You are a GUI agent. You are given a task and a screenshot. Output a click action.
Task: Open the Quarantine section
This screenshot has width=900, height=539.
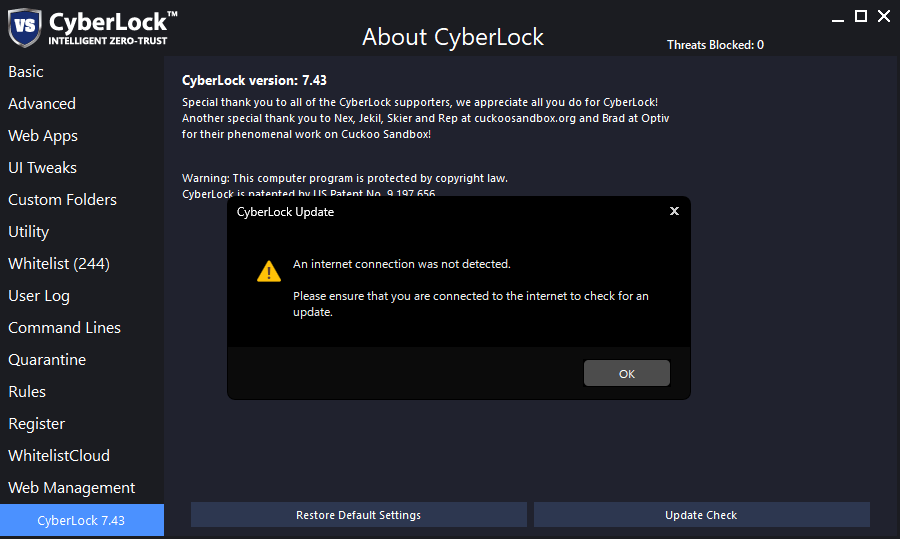[47, 360]
